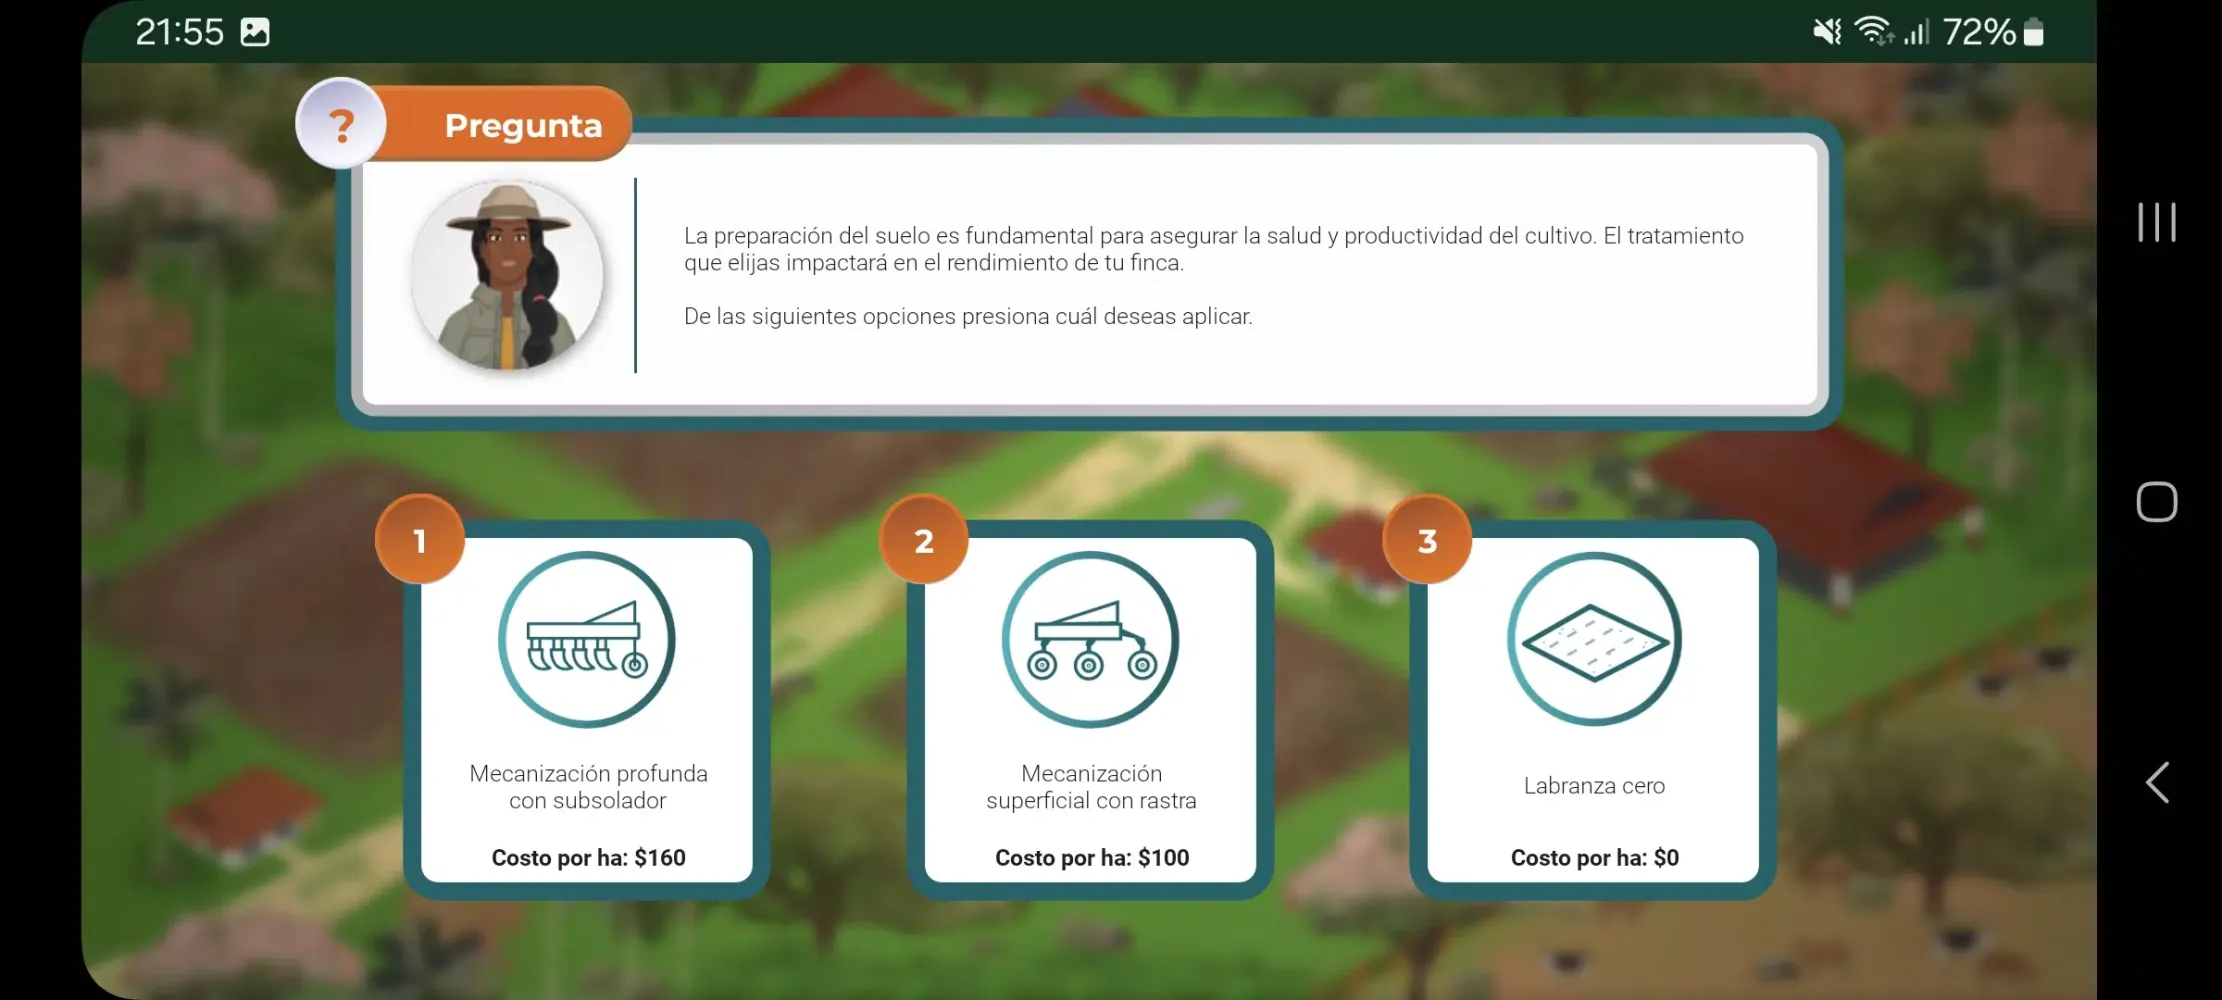Screen dimensions: 2222x1000
Task: Tap the orange number 1 badge
Action: [x=420, y=540]
